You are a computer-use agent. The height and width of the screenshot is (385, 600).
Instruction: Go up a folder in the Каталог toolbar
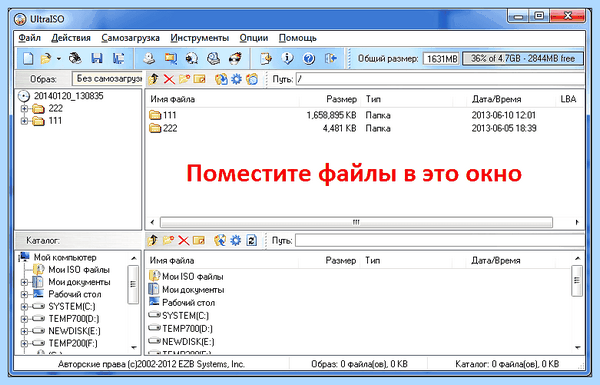[x=153, y=240]
